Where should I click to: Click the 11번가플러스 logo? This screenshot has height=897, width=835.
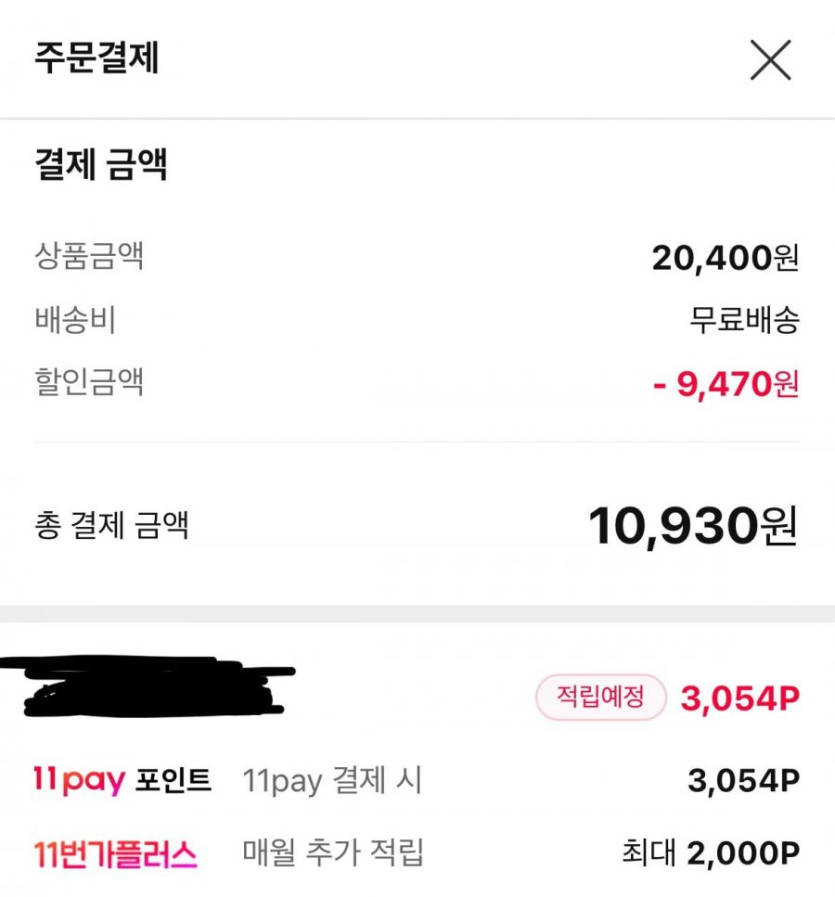[x=115, y=854]
